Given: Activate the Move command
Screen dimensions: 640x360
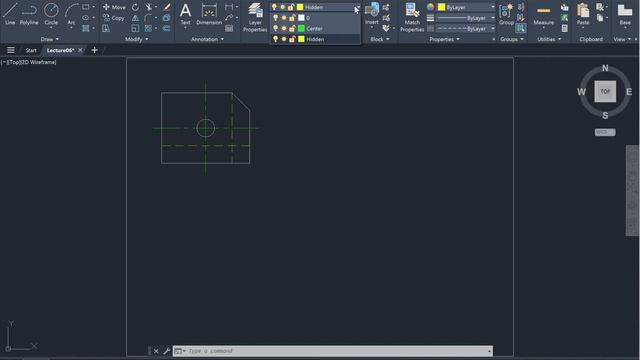Looking at the screenshot, I should click(x=114, y=7).
